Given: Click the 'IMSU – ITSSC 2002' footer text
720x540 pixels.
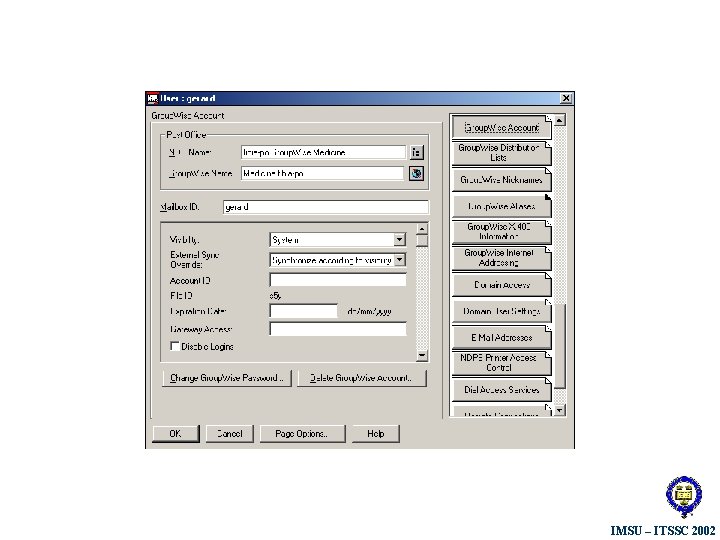Looking at the screenshot, I should 663,530.
